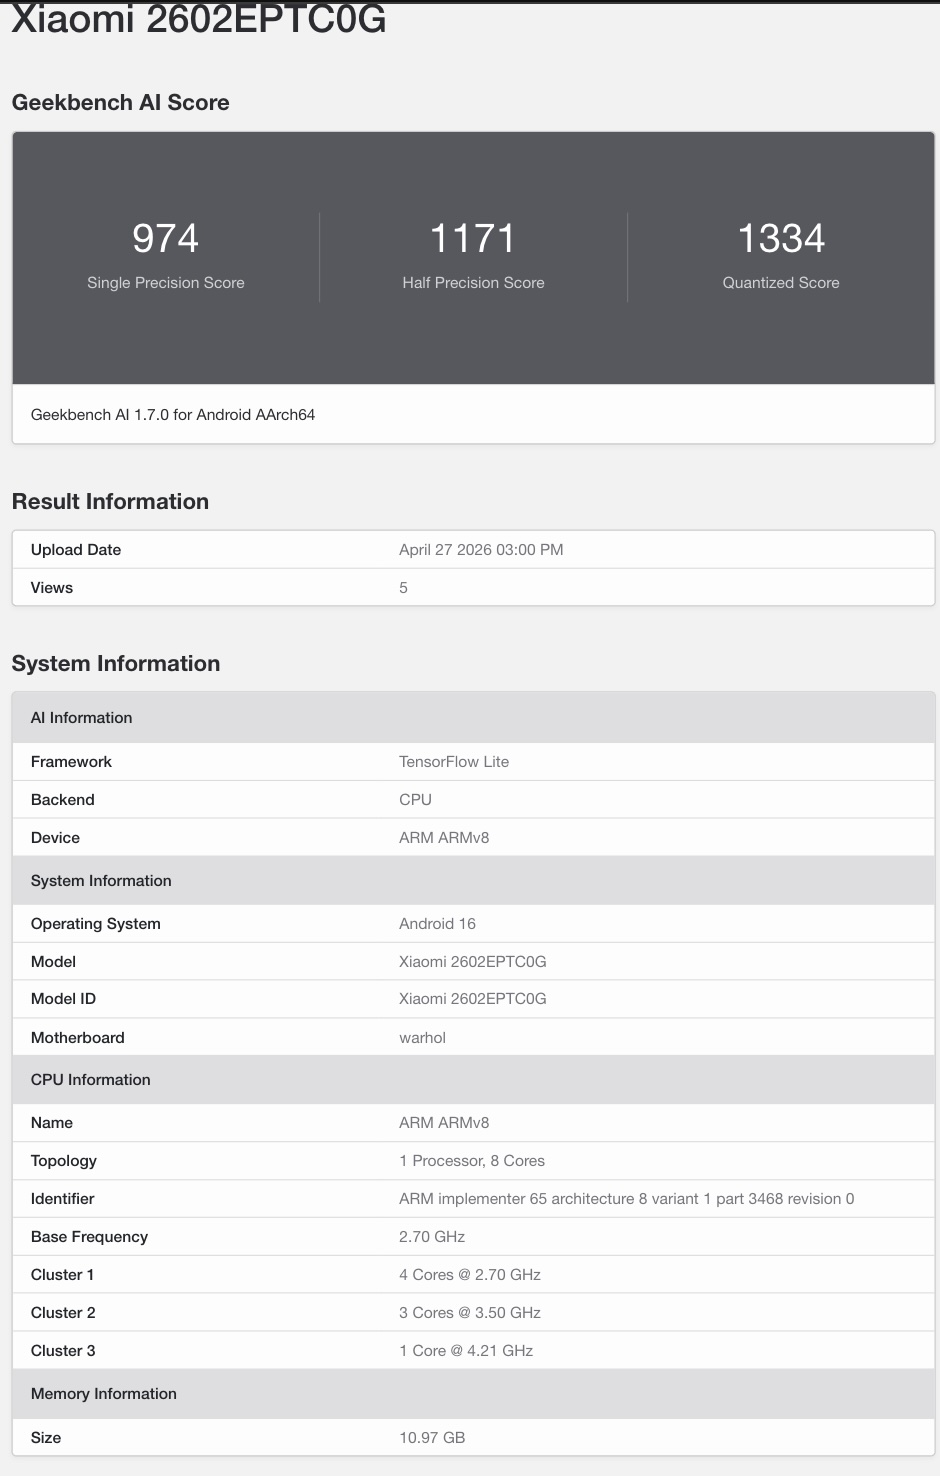Click the Xiaomi 2602EPTC0G page title
Screen dimensions: 940x1476
[x=198, y=20]
